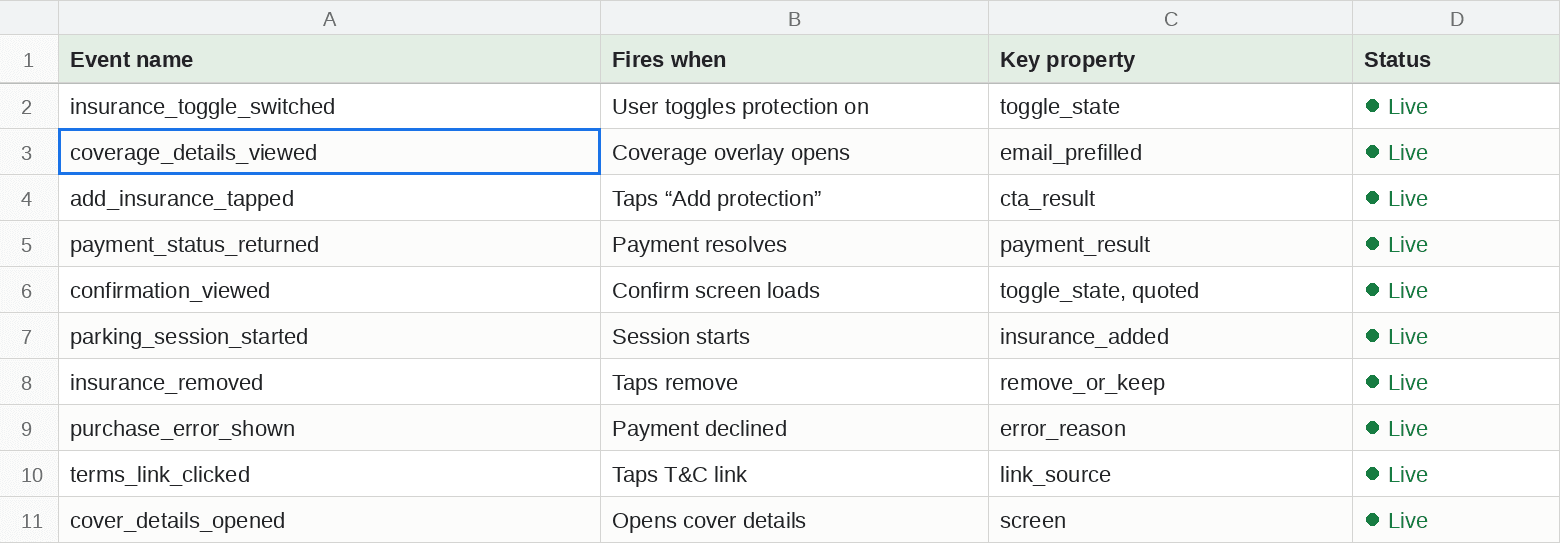This screenshot has width=1560, height=544.
Task: Select the column C header
Action: coord(1170,18)
